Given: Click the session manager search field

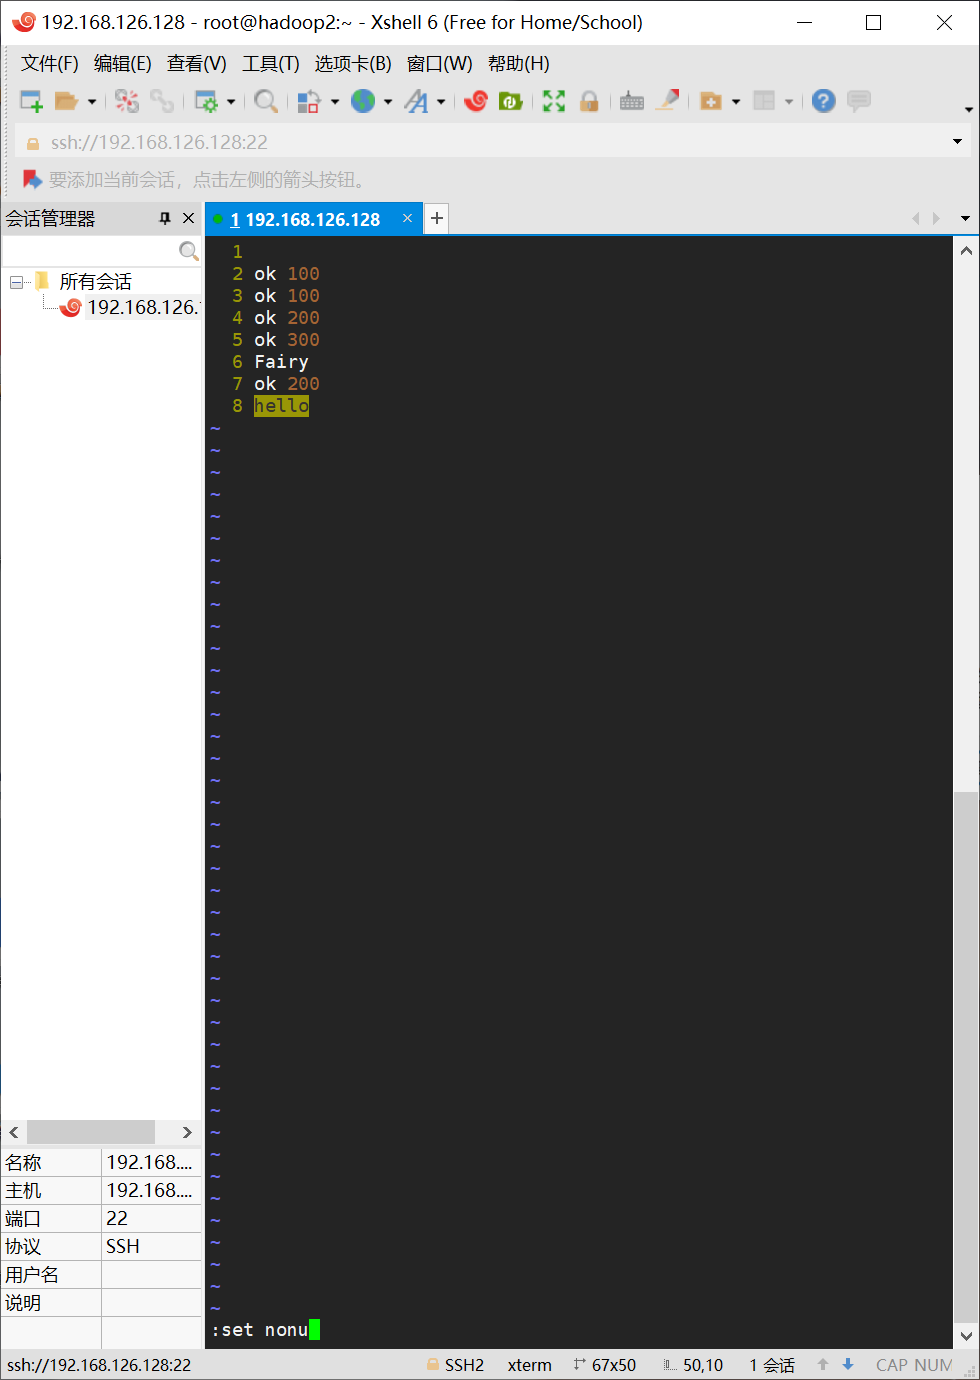Looking at the screenshot, I should 90,251.
